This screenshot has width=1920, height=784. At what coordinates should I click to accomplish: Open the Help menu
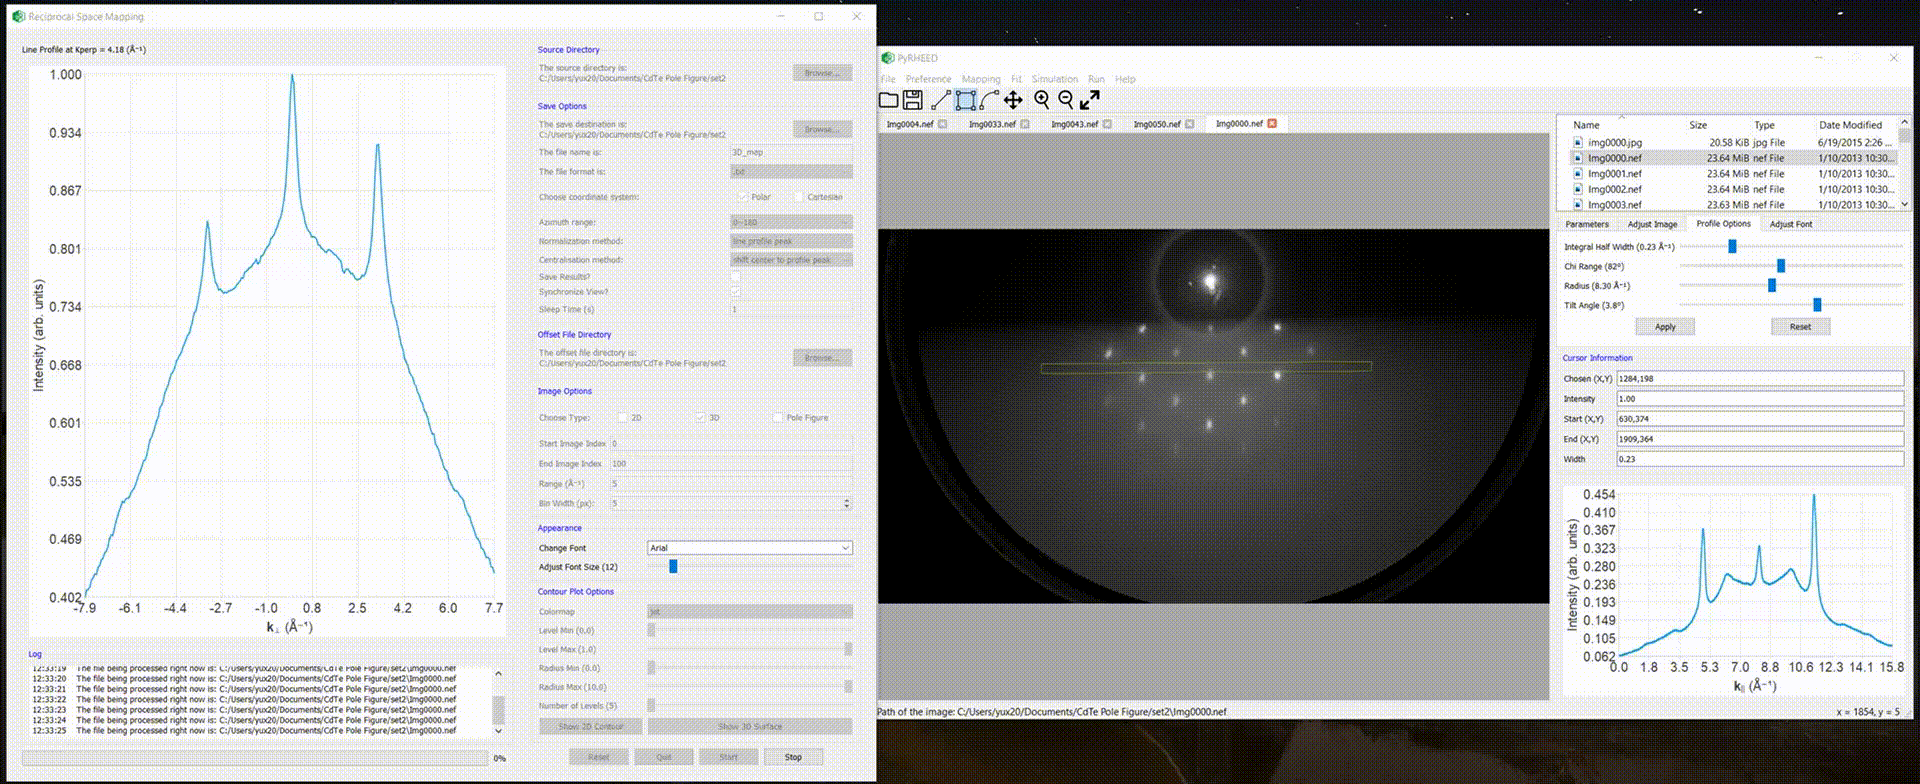[x=1125, y=79]
